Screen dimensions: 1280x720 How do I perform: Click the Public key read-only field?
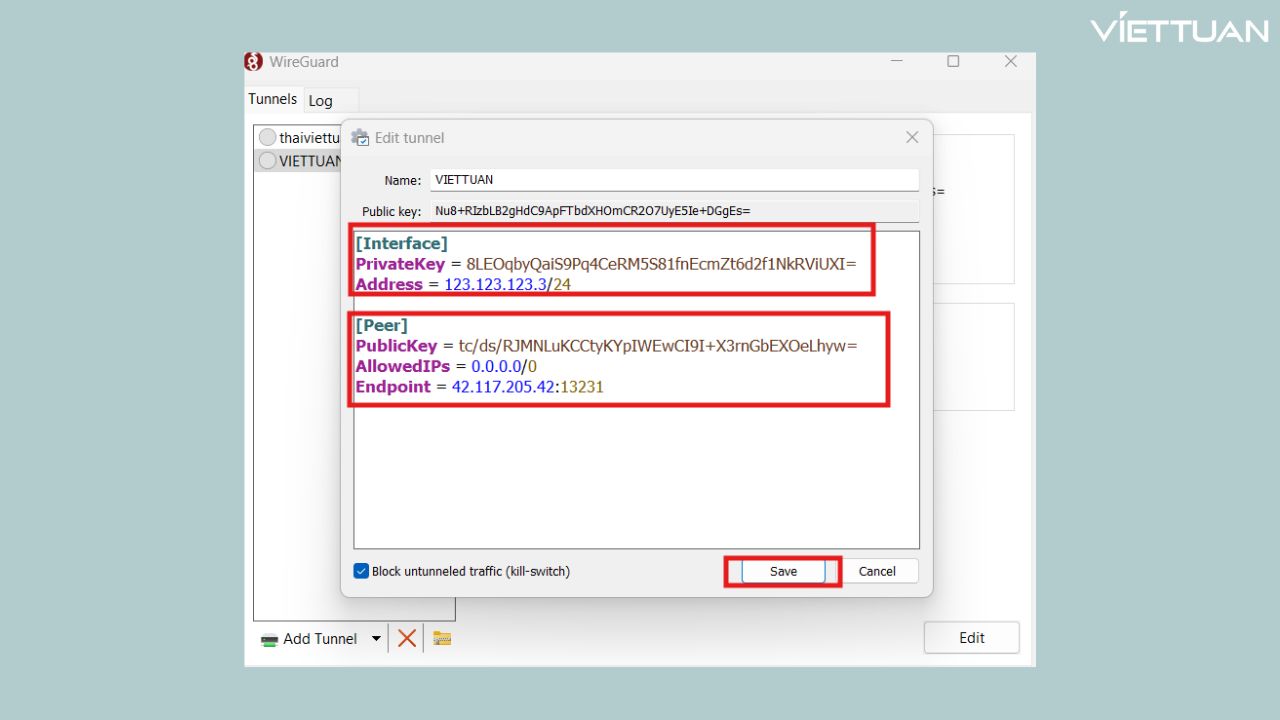coord(674,211)
